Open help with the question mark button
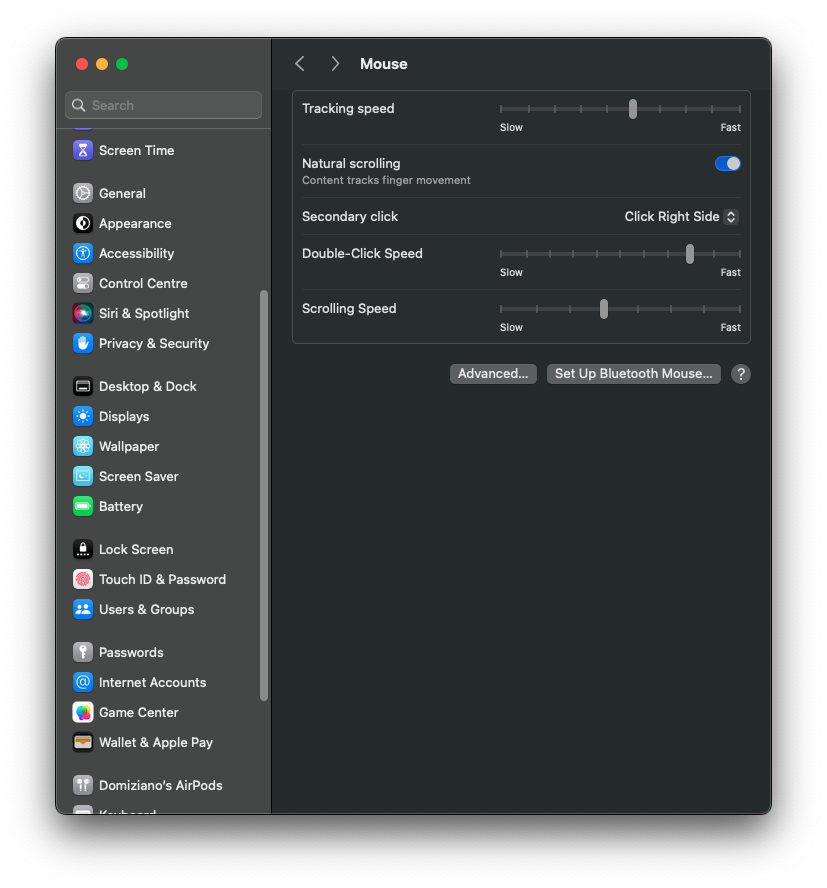This screenshot has height=888, width=827. tap(740, 374)
